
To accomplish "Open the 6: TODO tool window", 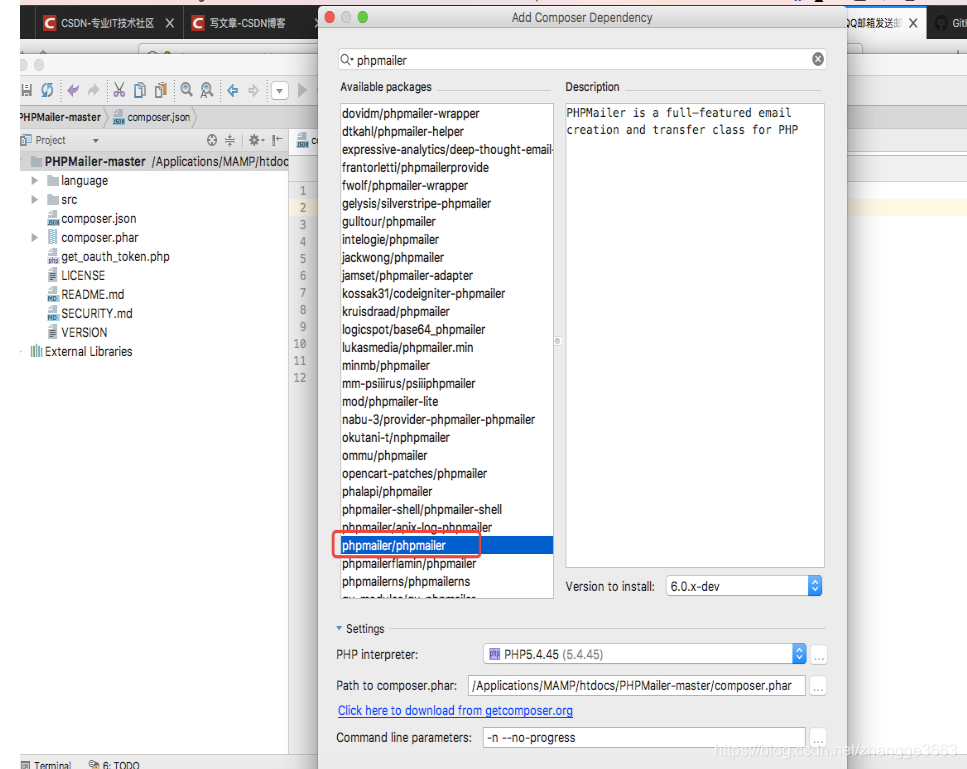I will tap(114, 764).
